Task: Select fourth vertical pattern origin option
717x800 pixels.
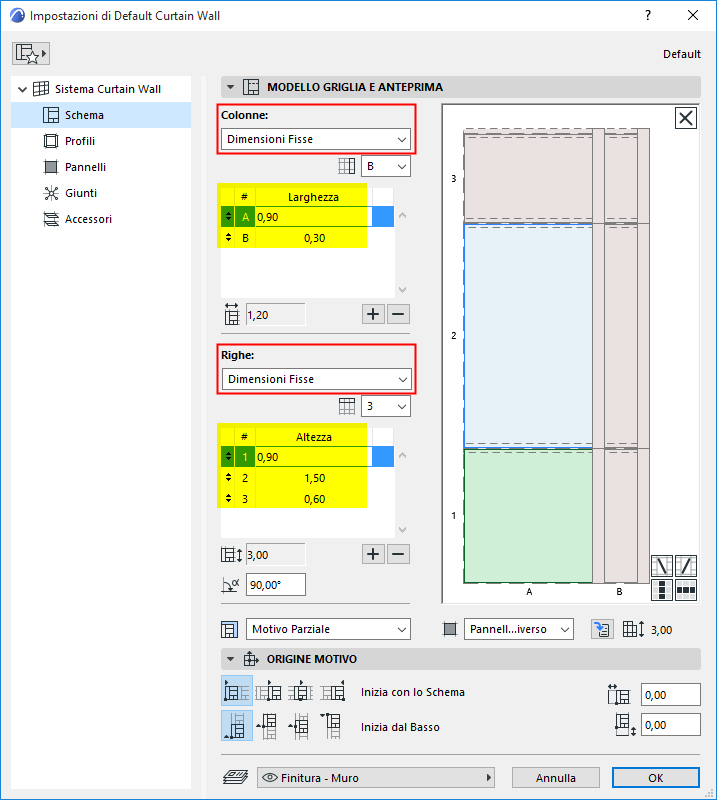Action: coord(333,726)
